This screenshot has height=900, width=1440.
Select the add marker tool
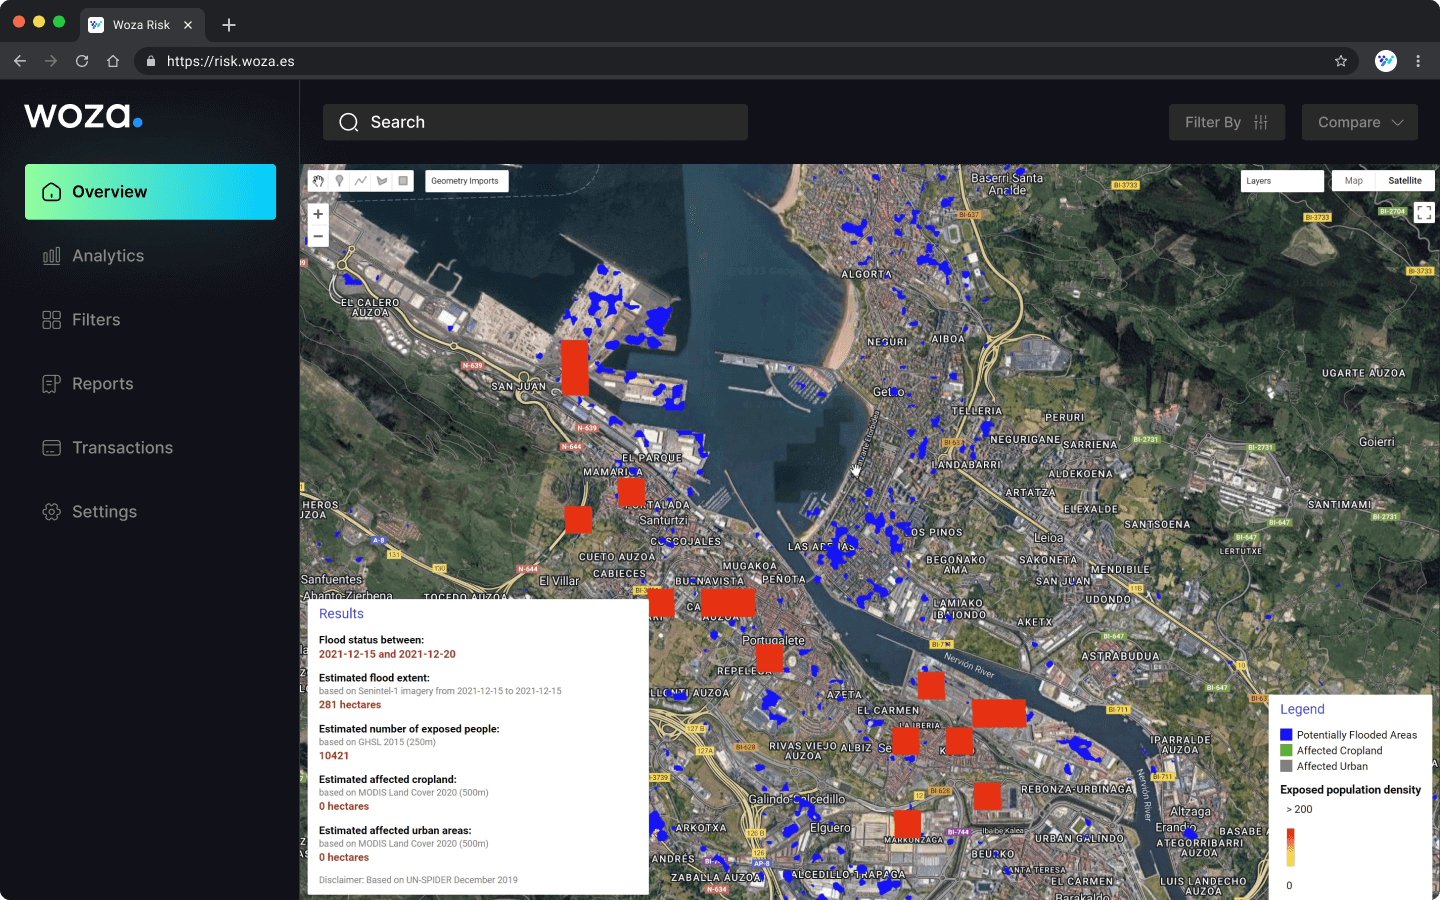340,181
